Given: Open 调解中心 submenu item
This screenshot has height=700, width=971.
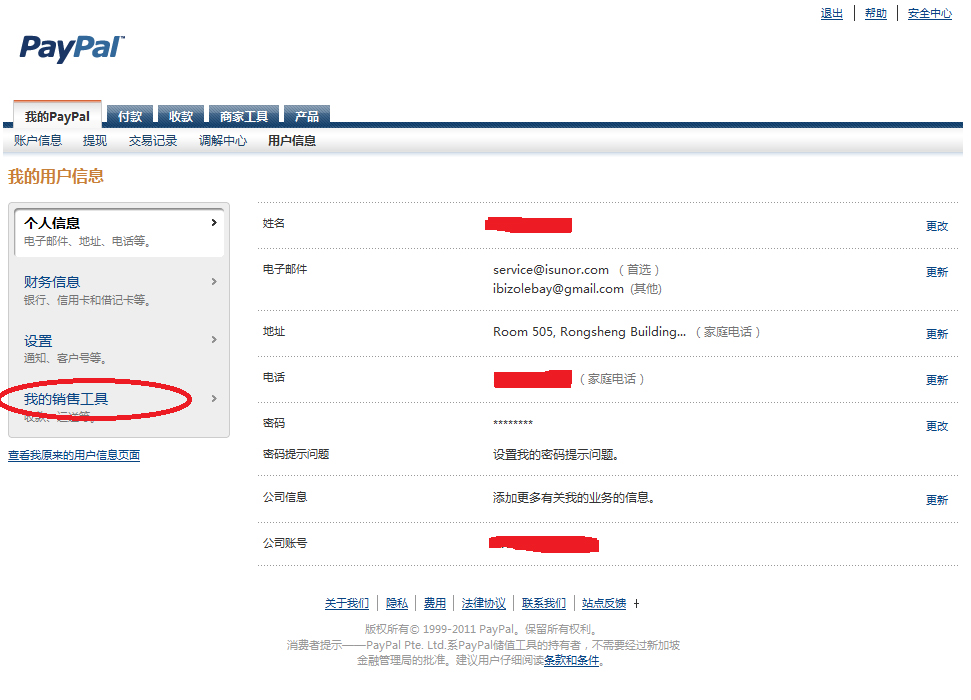Looking at the screenshot, I should (222, 141).
